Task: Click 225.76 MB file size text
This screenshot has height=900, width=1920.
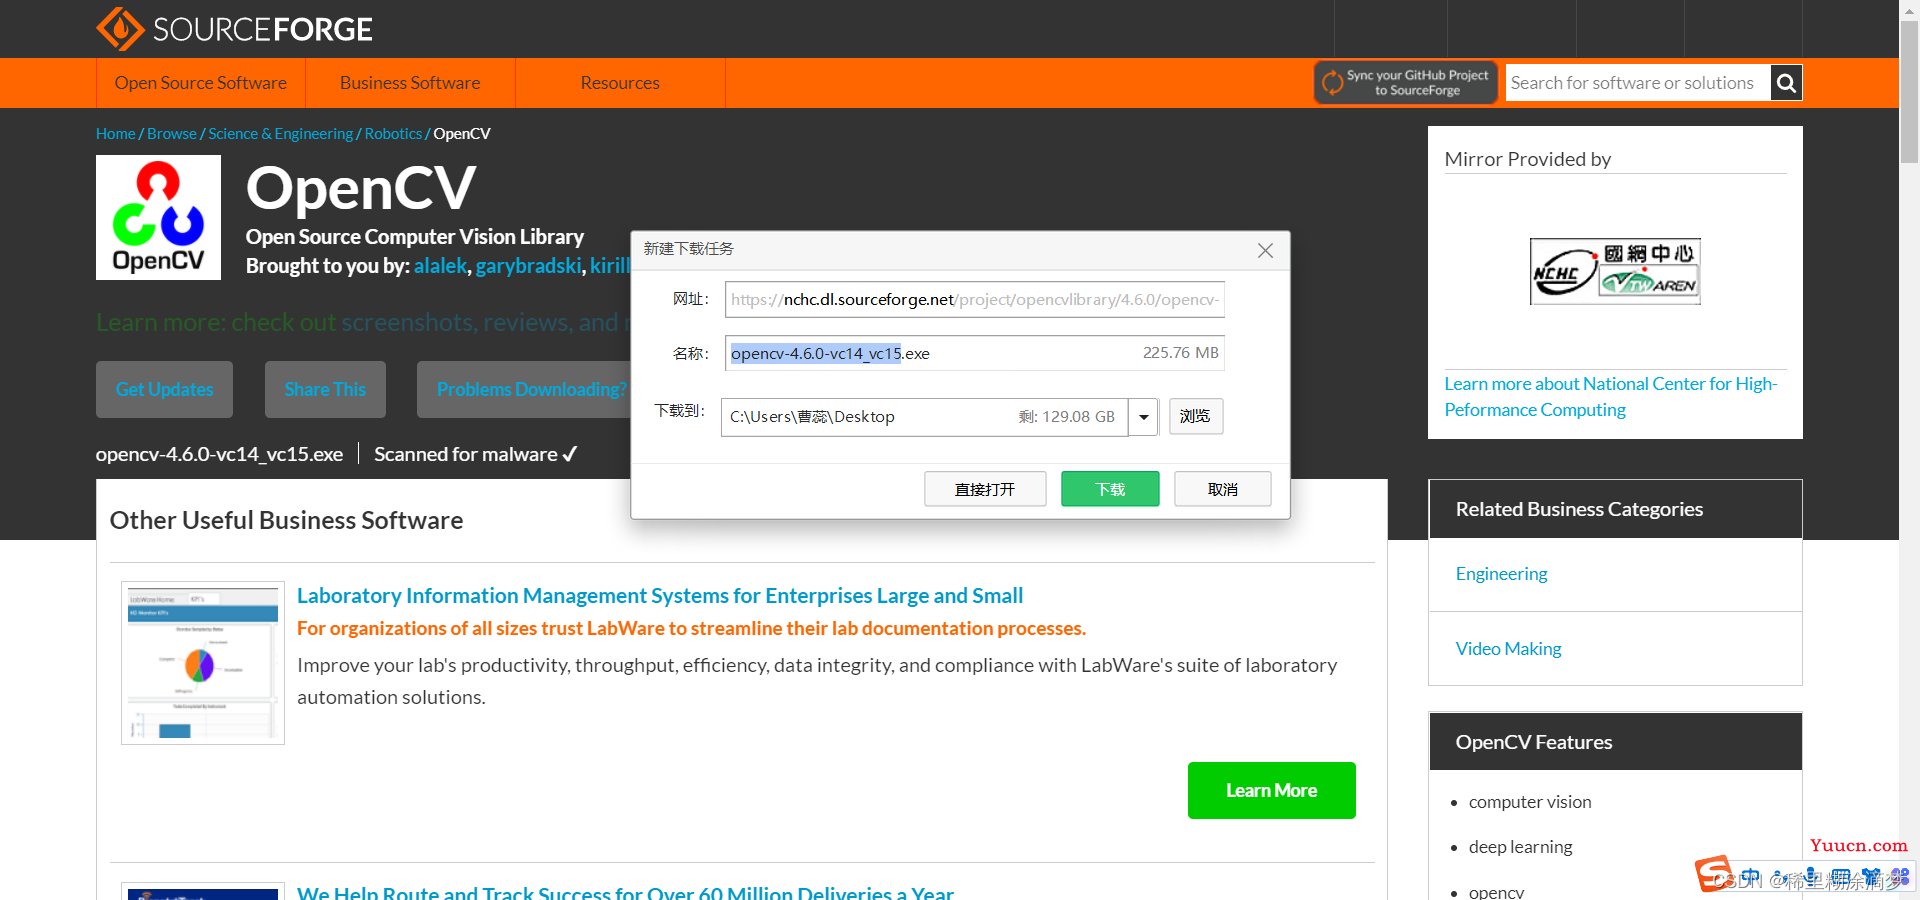Action: pyautogui.click(x=1181, y=353)
